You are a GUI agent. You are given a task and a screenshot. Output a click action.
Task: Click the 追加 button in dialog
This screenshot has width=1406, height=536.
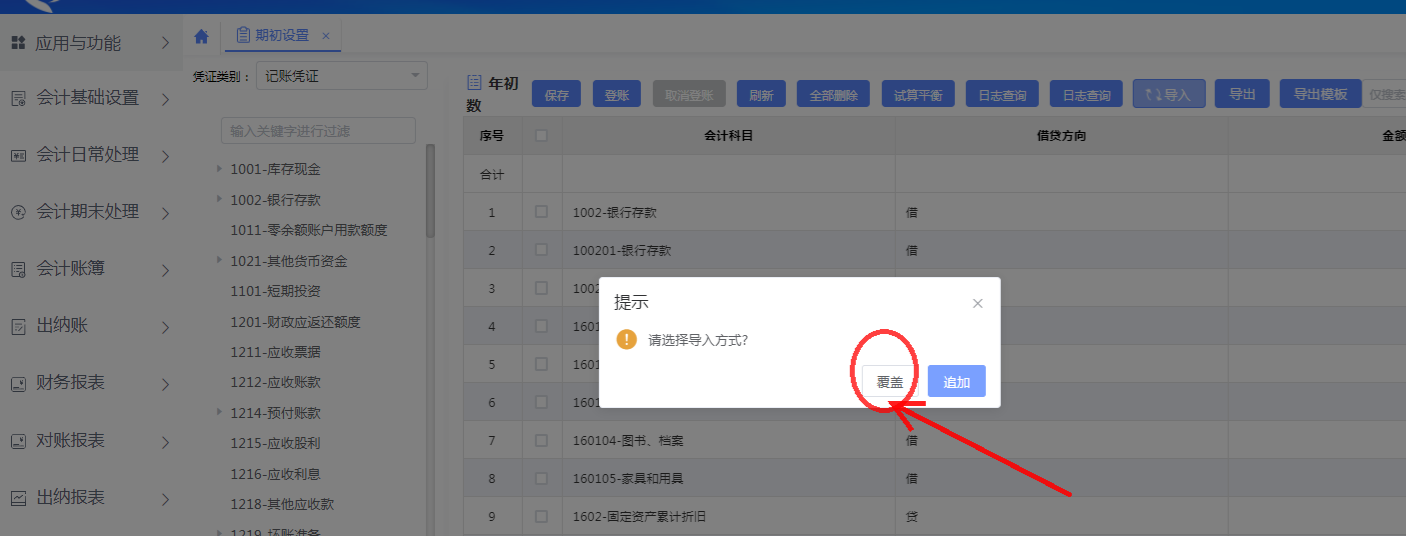coord(956,382)
